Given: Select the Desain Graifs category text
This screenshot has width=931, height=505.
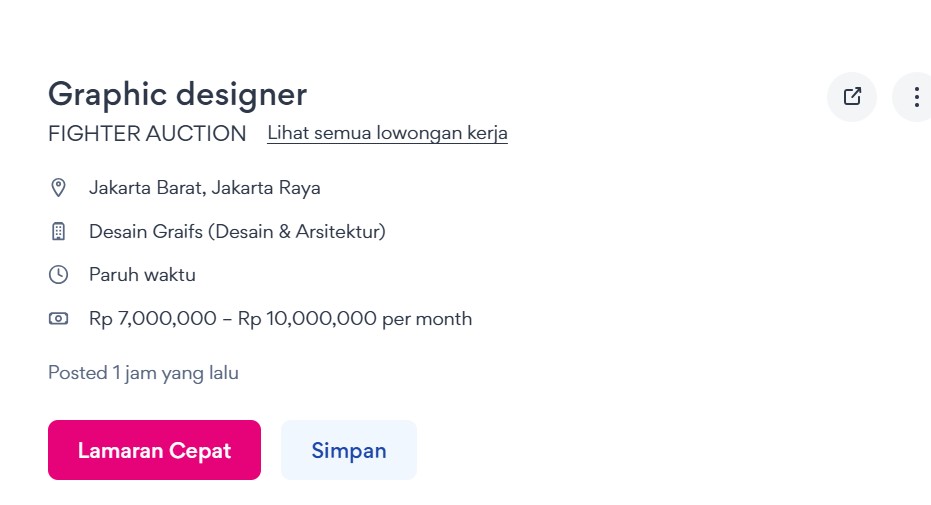Looking at the screenshot, I should point(146,231).
